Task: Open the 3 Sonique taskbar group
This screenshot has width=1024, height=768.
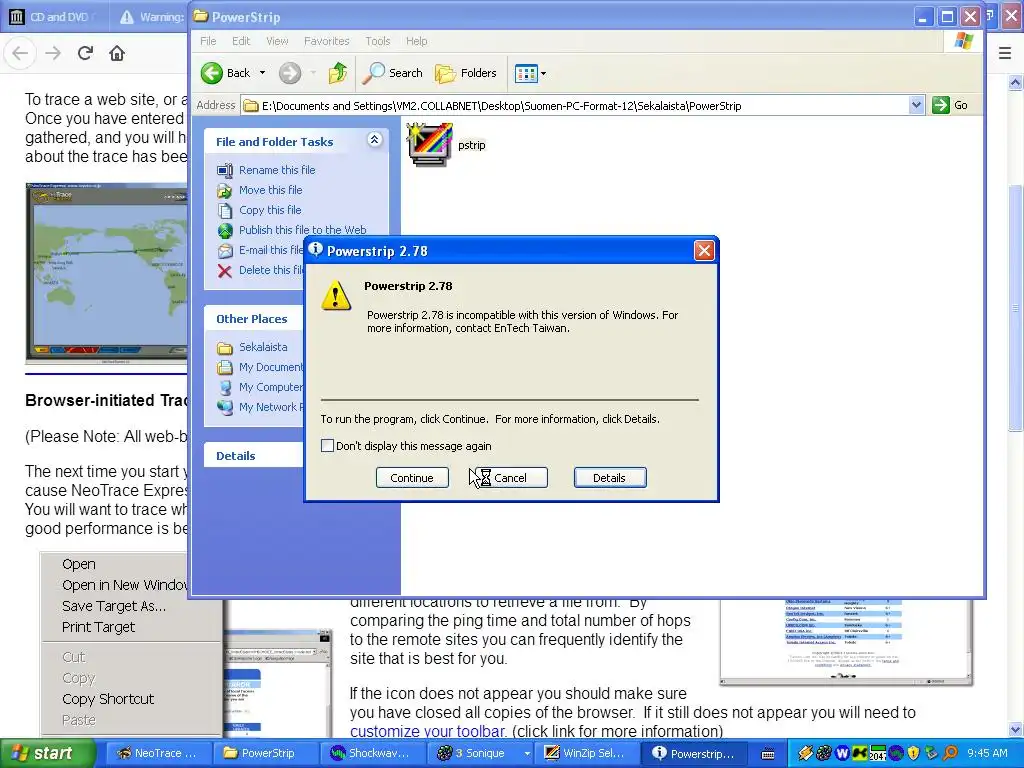Action: [x=479, y=753]
